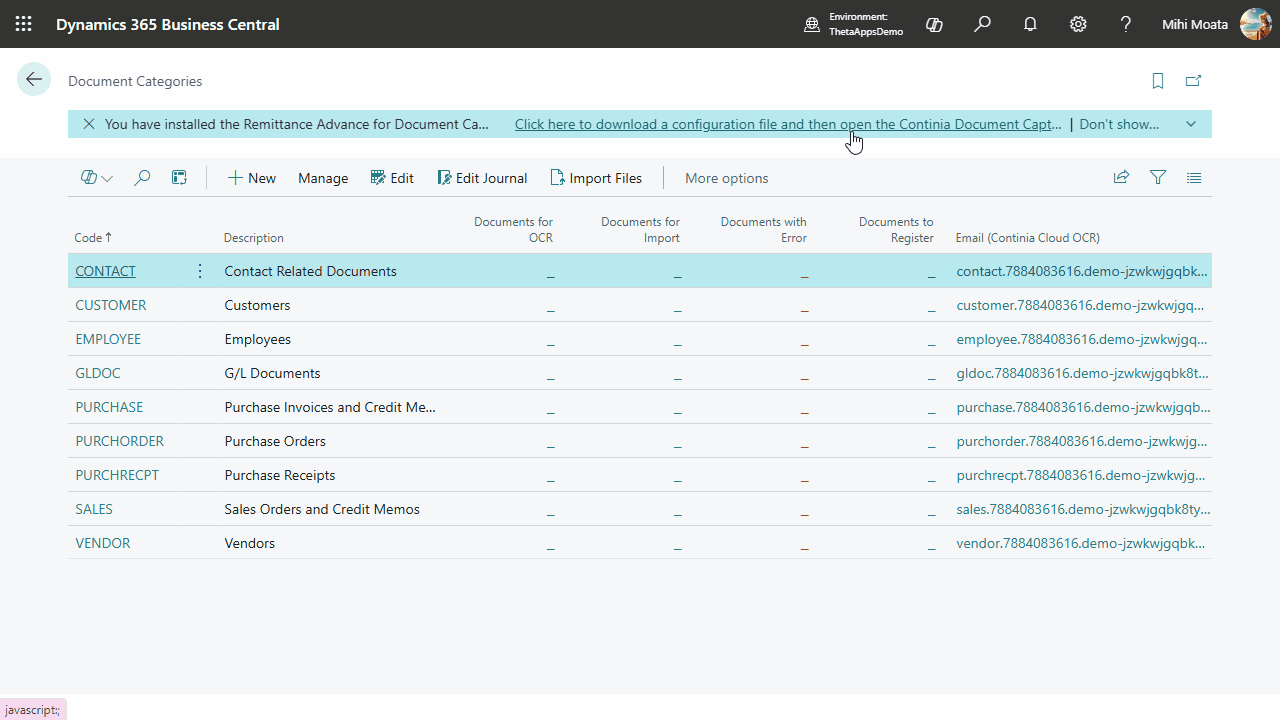This screenshot has height=720, width=1280.
Task: Toggle the filter pane
Action: tap(1158, 178)
